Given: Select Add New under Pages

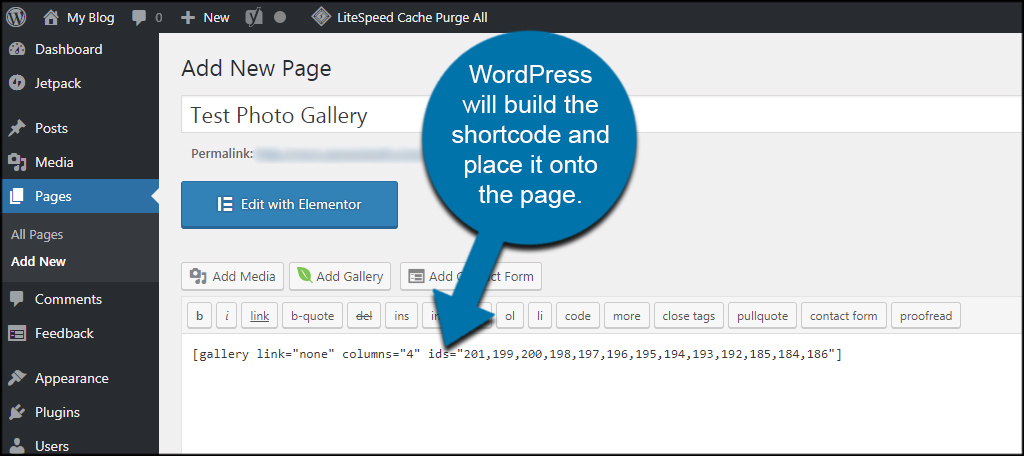Looking at the screenshot, I should pyautogui.click(x=39, y=261).
